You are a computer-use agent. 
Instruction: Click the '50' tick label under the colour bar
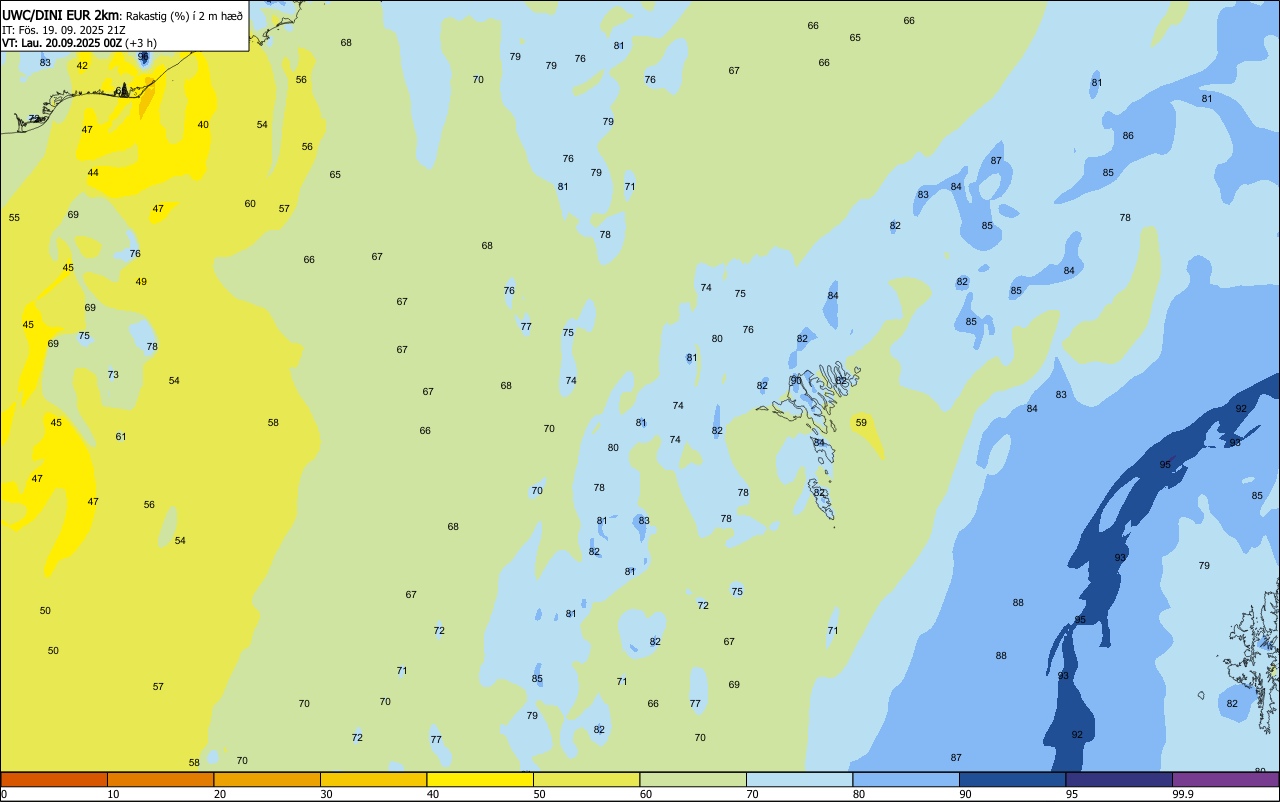[x=539, y=794]
